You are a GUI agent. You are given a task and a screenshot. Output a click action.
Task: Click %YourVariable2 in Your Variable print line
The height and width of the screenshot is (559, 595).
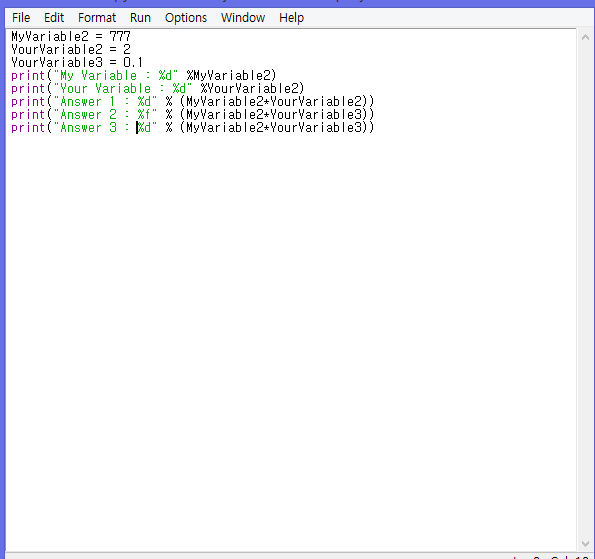(249, 88)
